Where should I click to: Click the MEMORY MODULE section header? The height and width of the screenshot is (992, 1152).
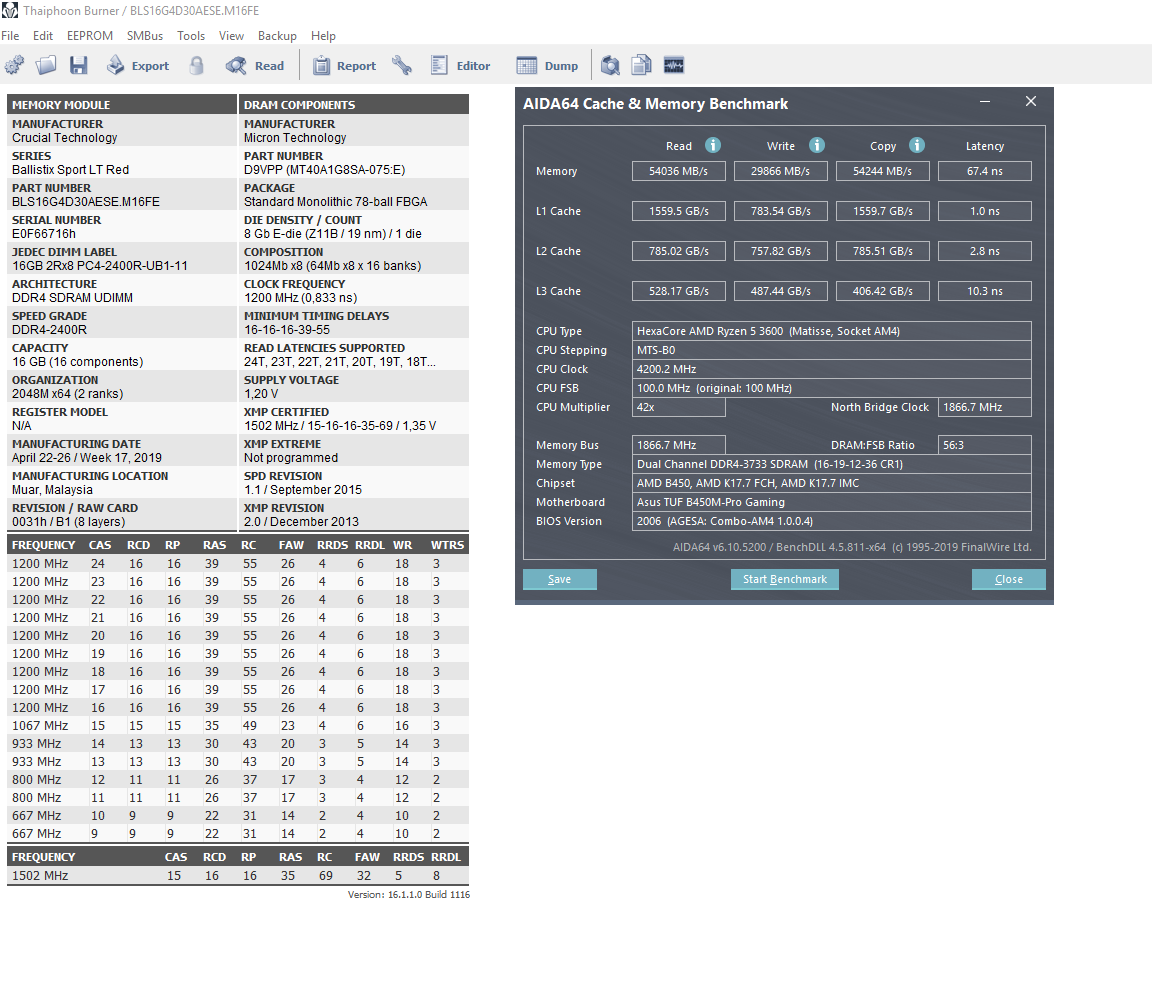click(122, 104)
